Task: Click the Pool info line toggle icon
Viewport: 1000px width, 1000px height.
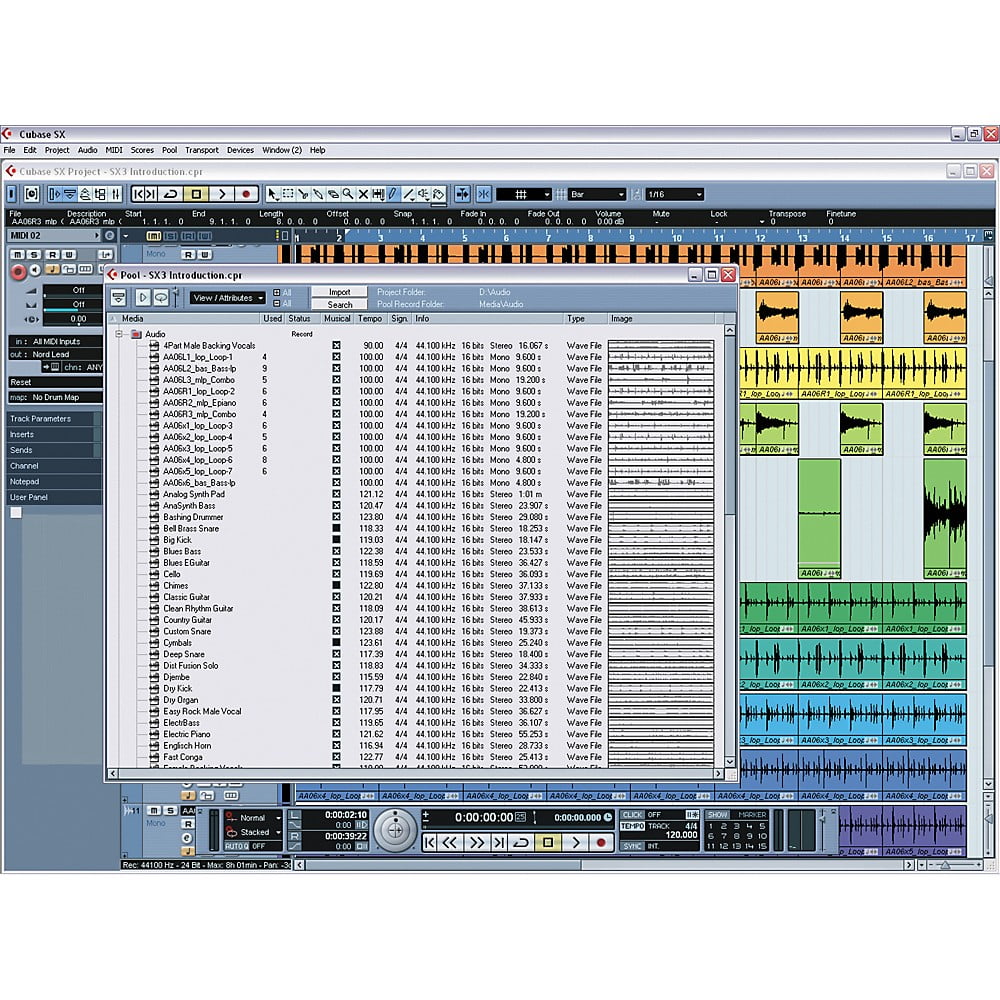Action: tap(119, 298)
